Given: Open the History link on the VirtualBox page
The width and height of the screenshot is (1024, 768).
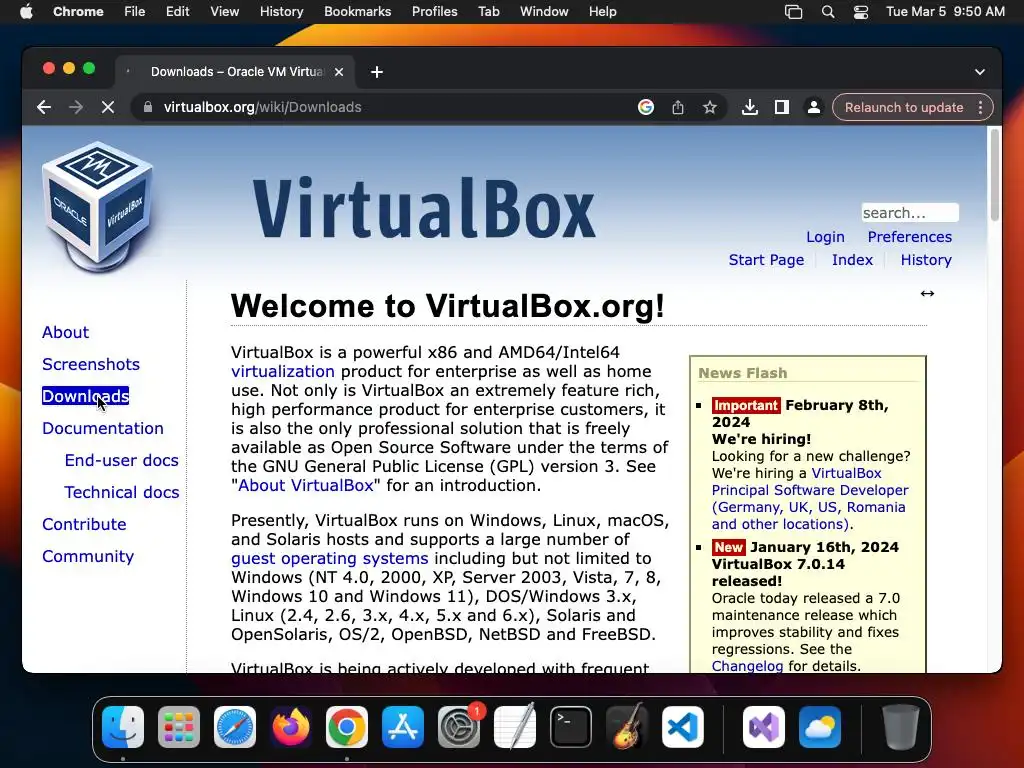Looking at the screenshot, I should click(926, 260).
